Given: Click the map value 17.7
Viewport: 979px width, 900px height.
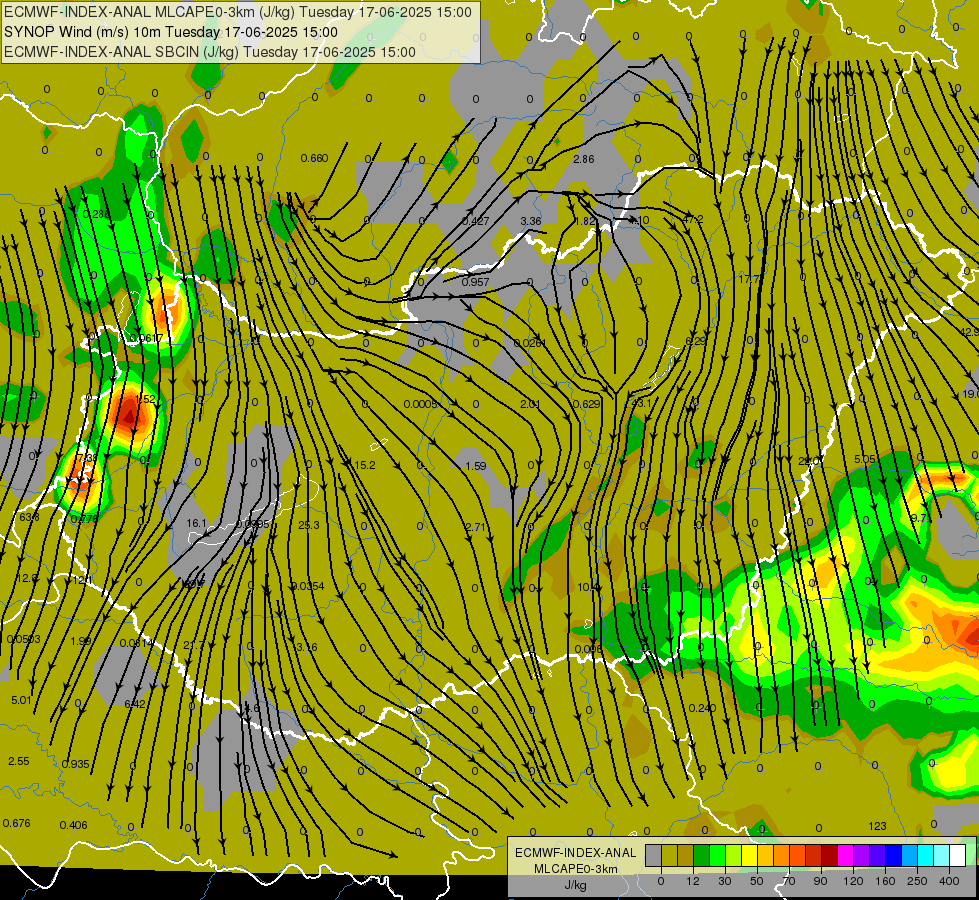Looking at the screenshot, I should coord(749,279).
